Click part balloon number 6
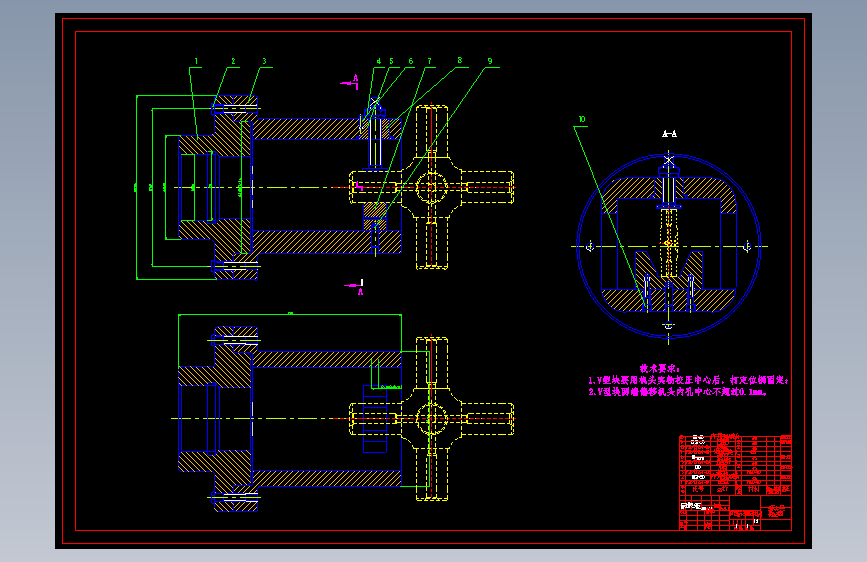 (x=411, y=61)
